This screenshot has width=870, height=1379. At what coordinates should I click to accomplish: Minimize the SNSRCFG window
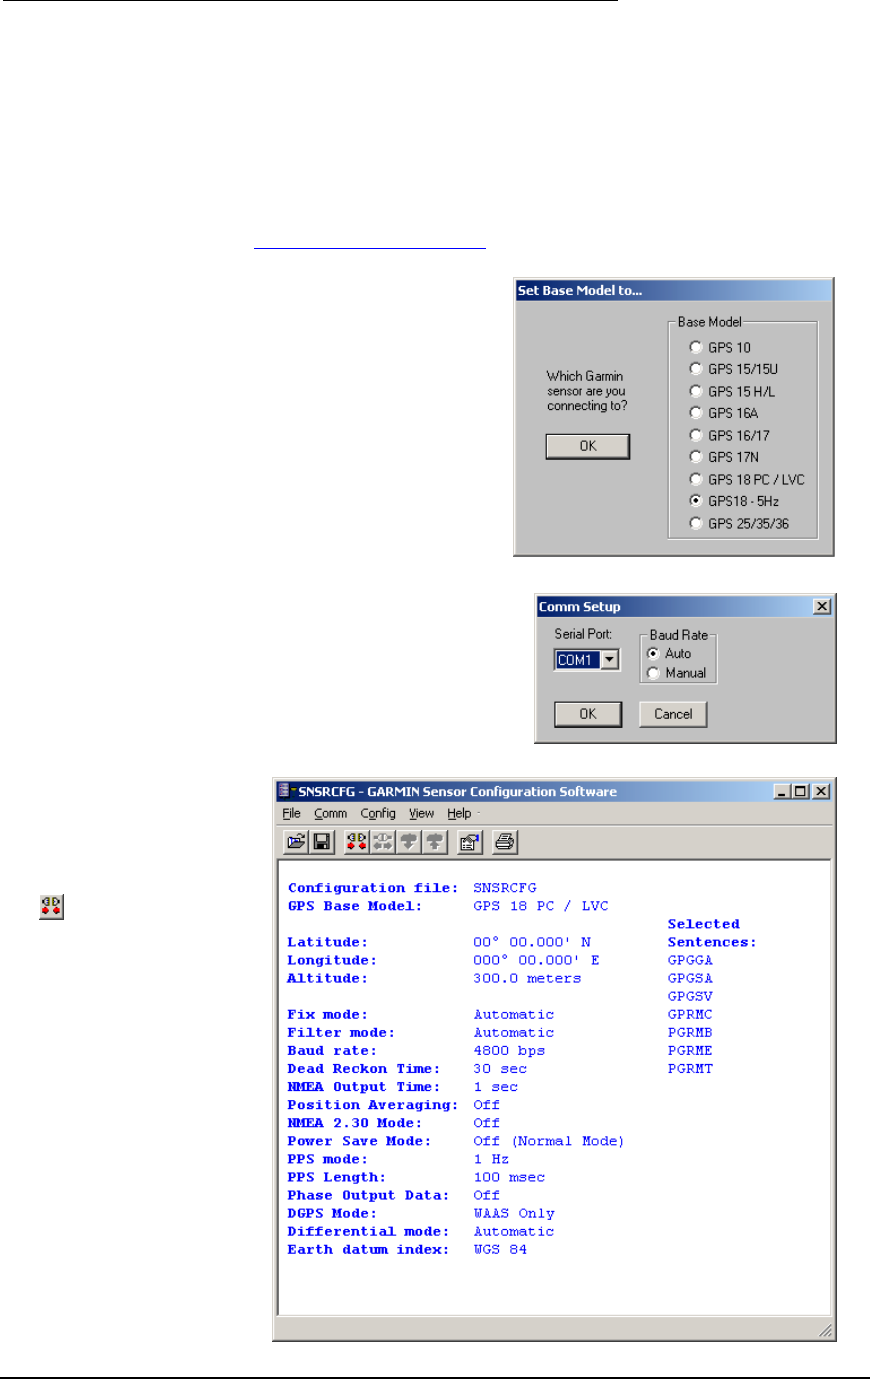(782, 791)
